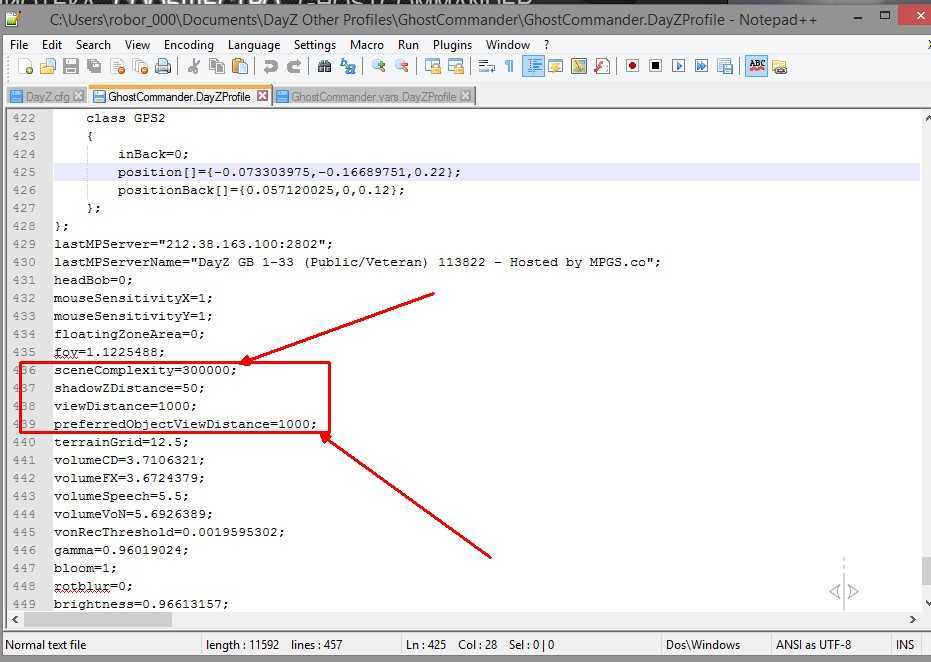Image resolution: width=931 pixels, height=662 pixels.
Task: Expand the Settings menu
Action: [314, 45]
